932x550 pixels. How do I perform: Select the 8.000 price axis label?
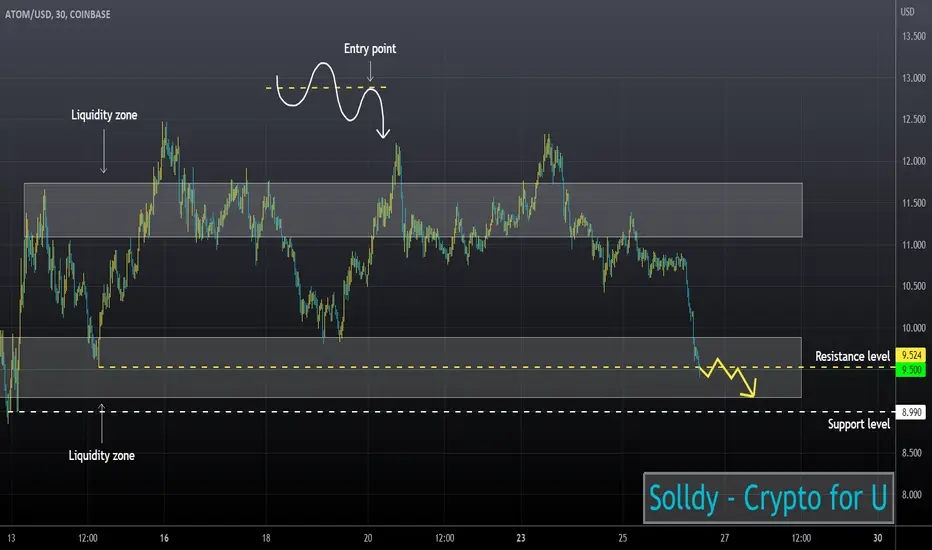(x=912, y=494)
